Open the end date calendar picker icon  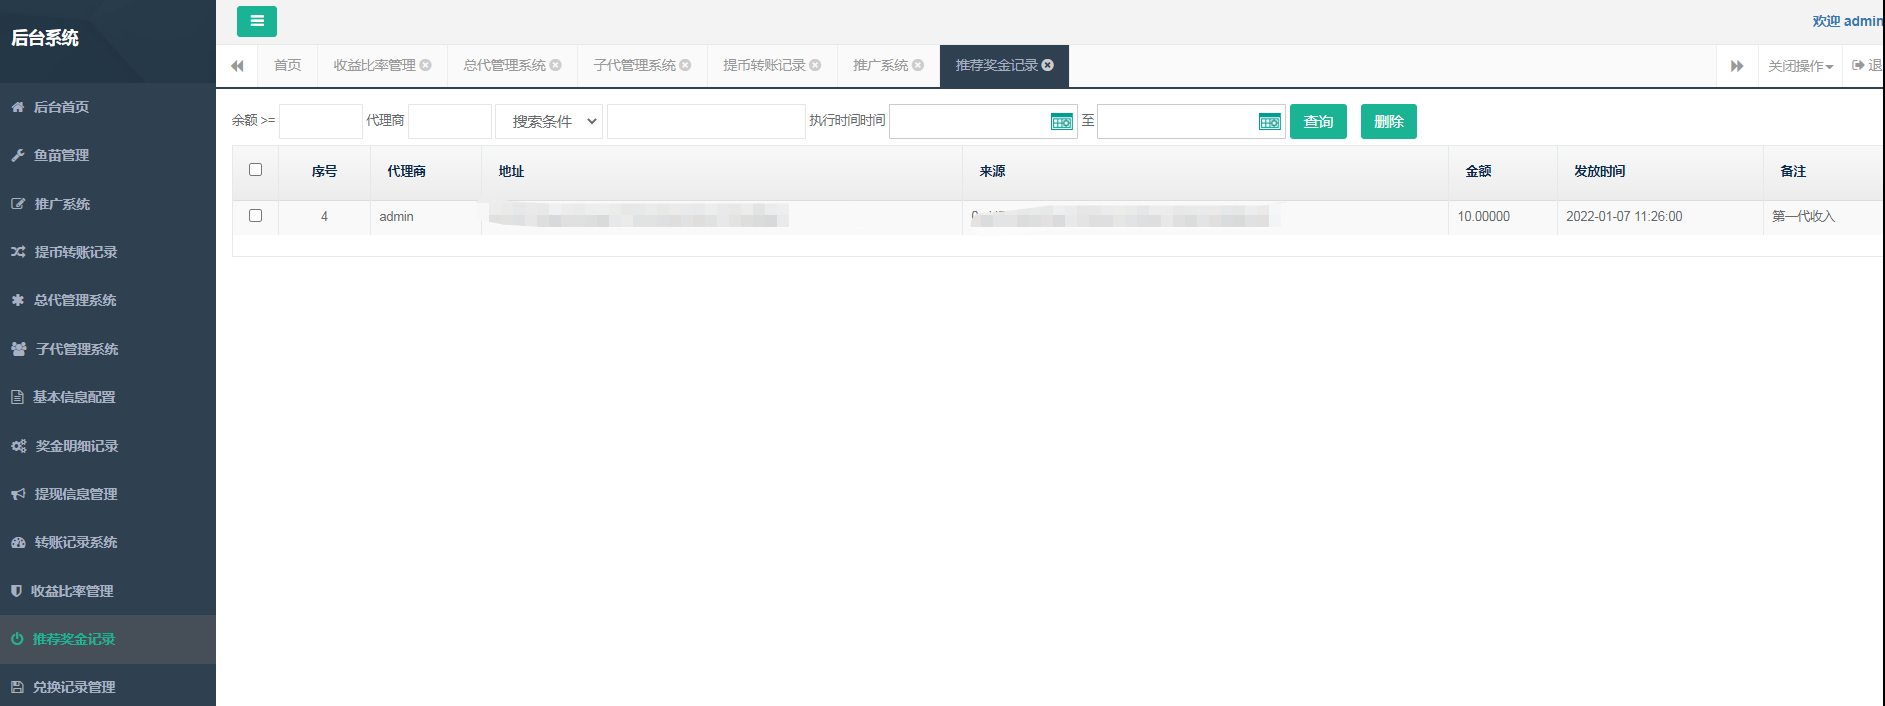coord(1269,122)
